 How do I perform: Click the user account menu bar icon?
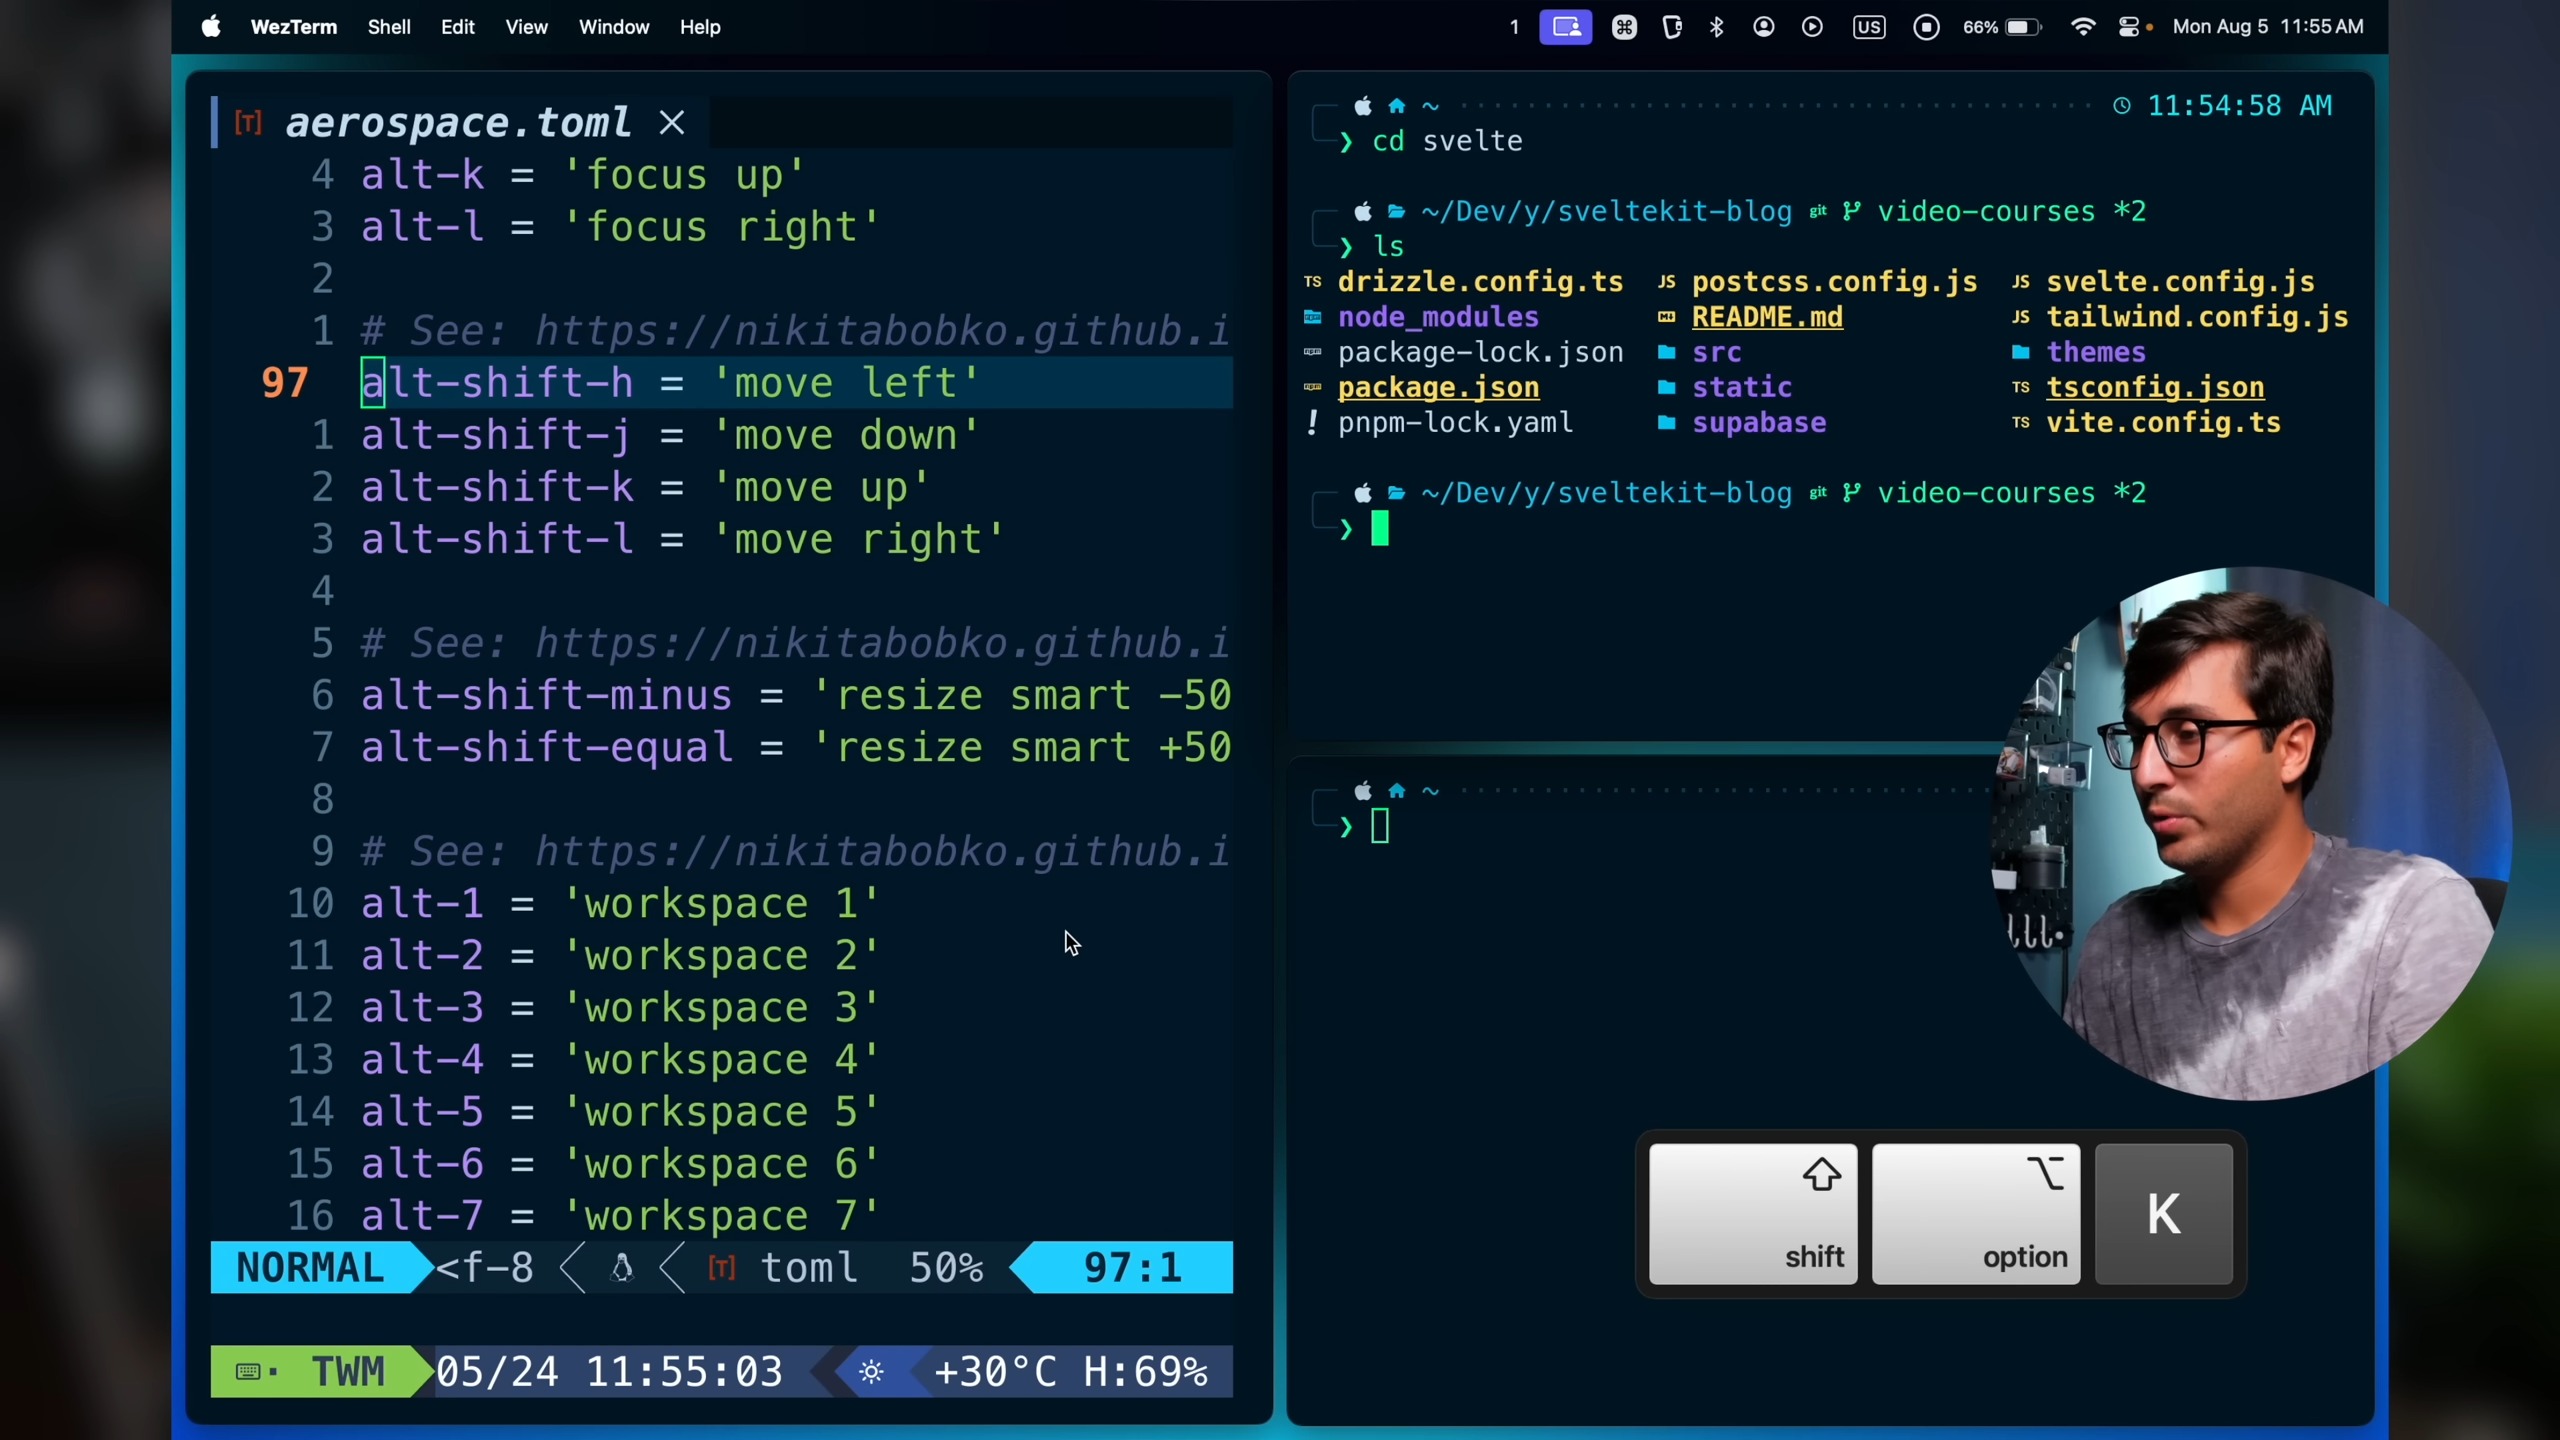[1764, 27]
